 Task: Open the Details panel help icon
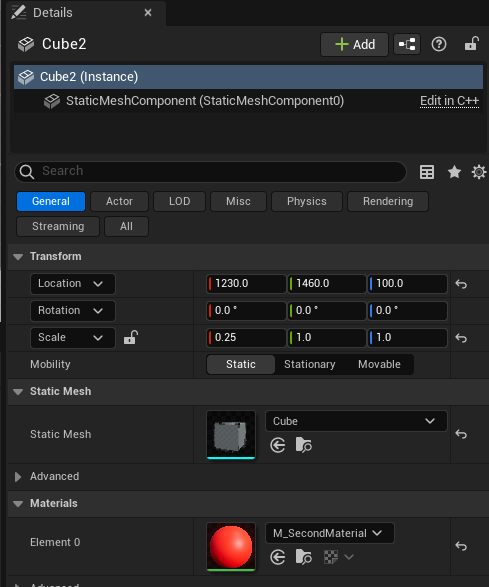[438, 44]
